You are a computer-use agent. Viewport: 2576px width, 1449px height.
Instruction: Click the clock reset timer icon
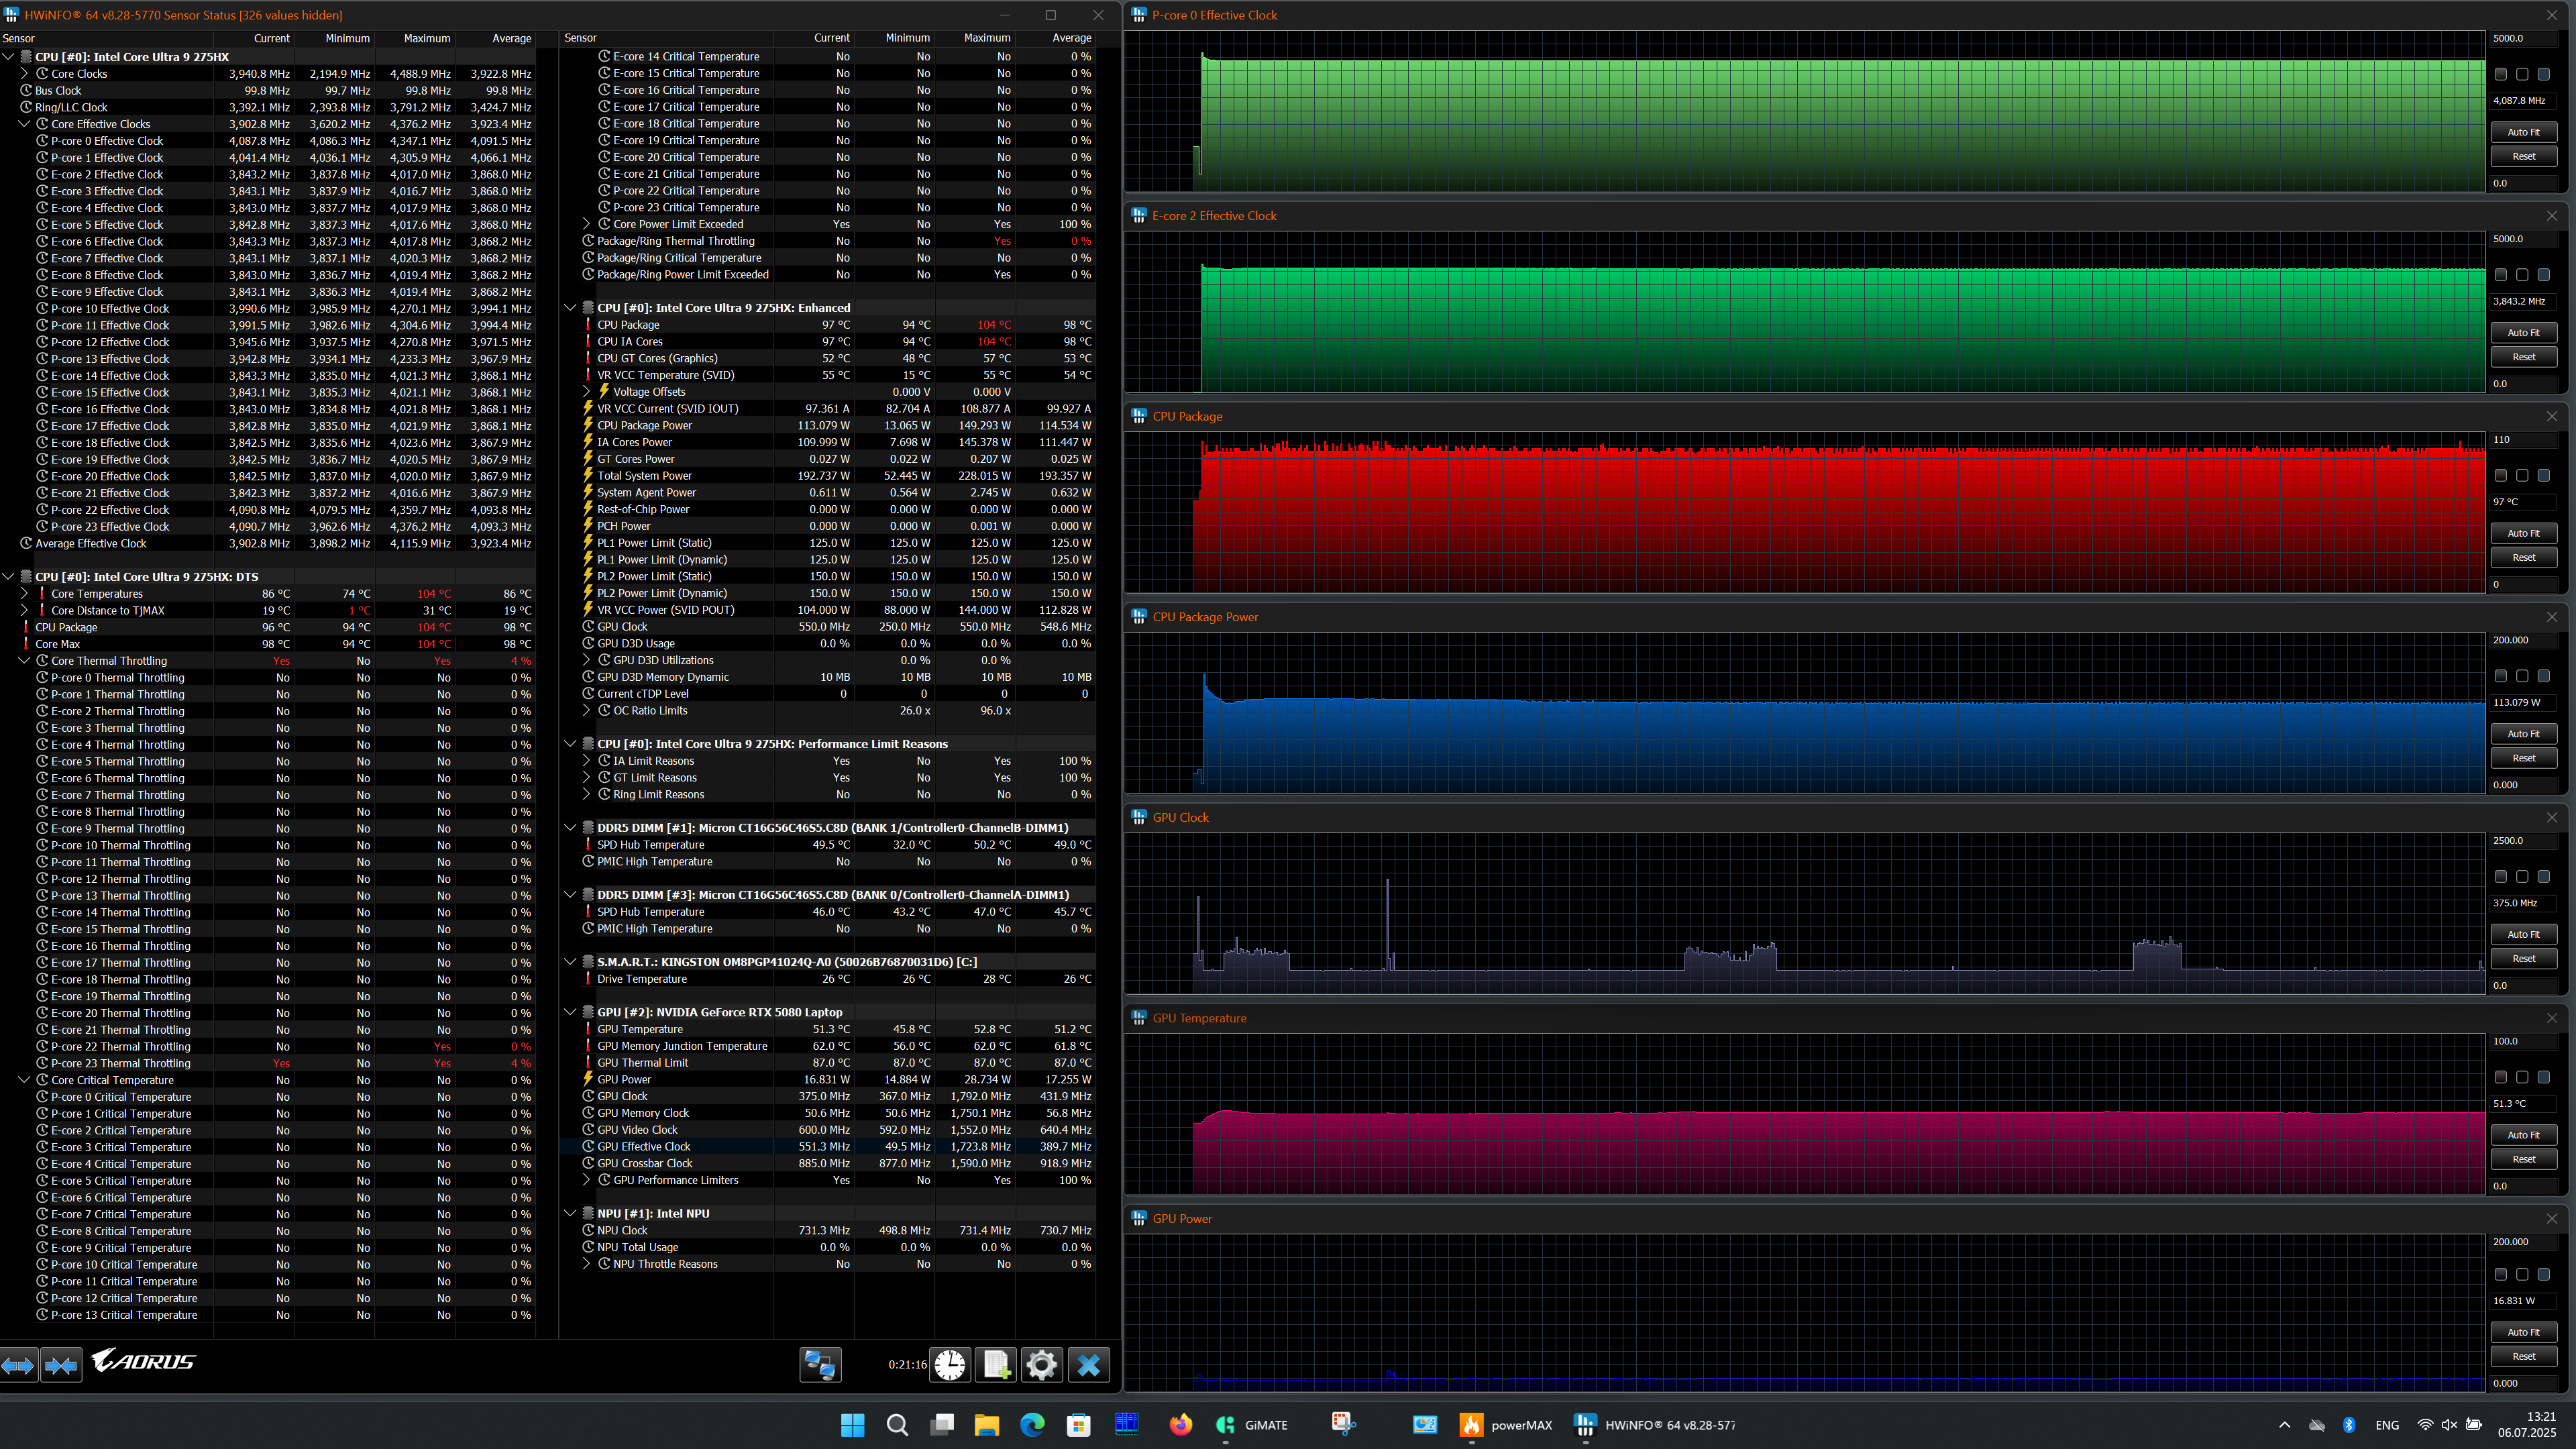tap(950, 1365)
